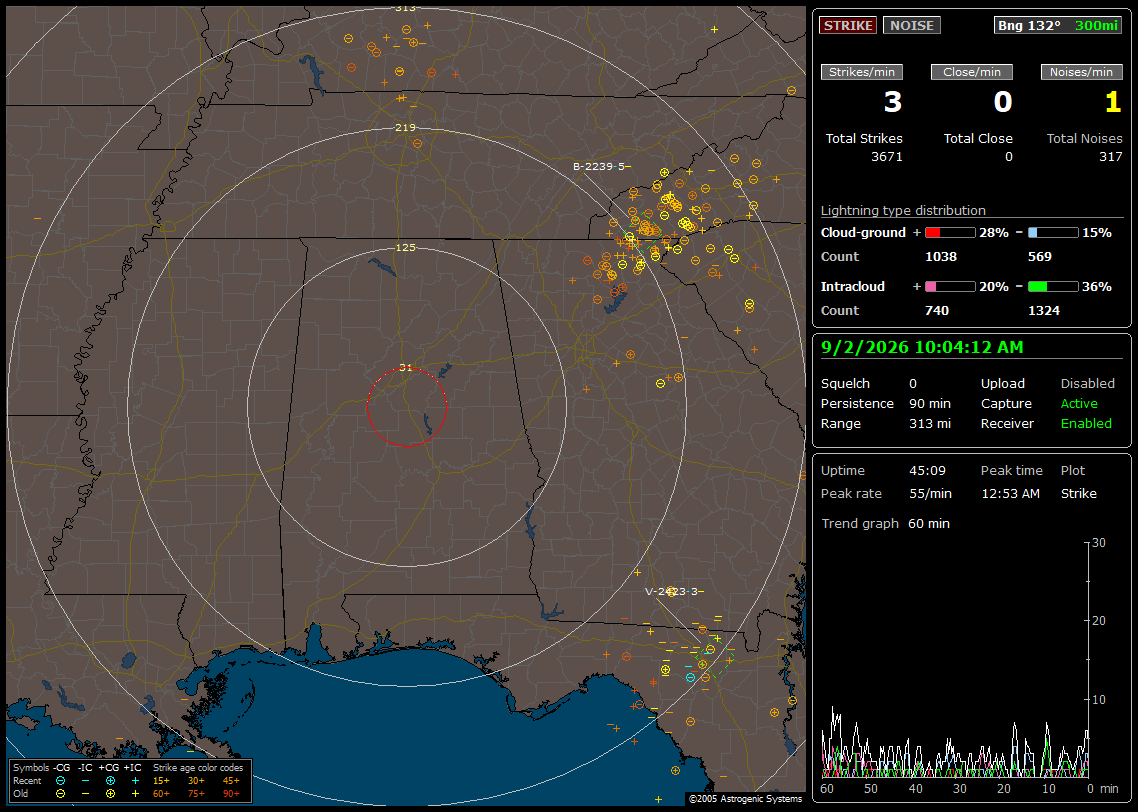
Task: Select the Noises/min label button
Action: coord(1081,72)
